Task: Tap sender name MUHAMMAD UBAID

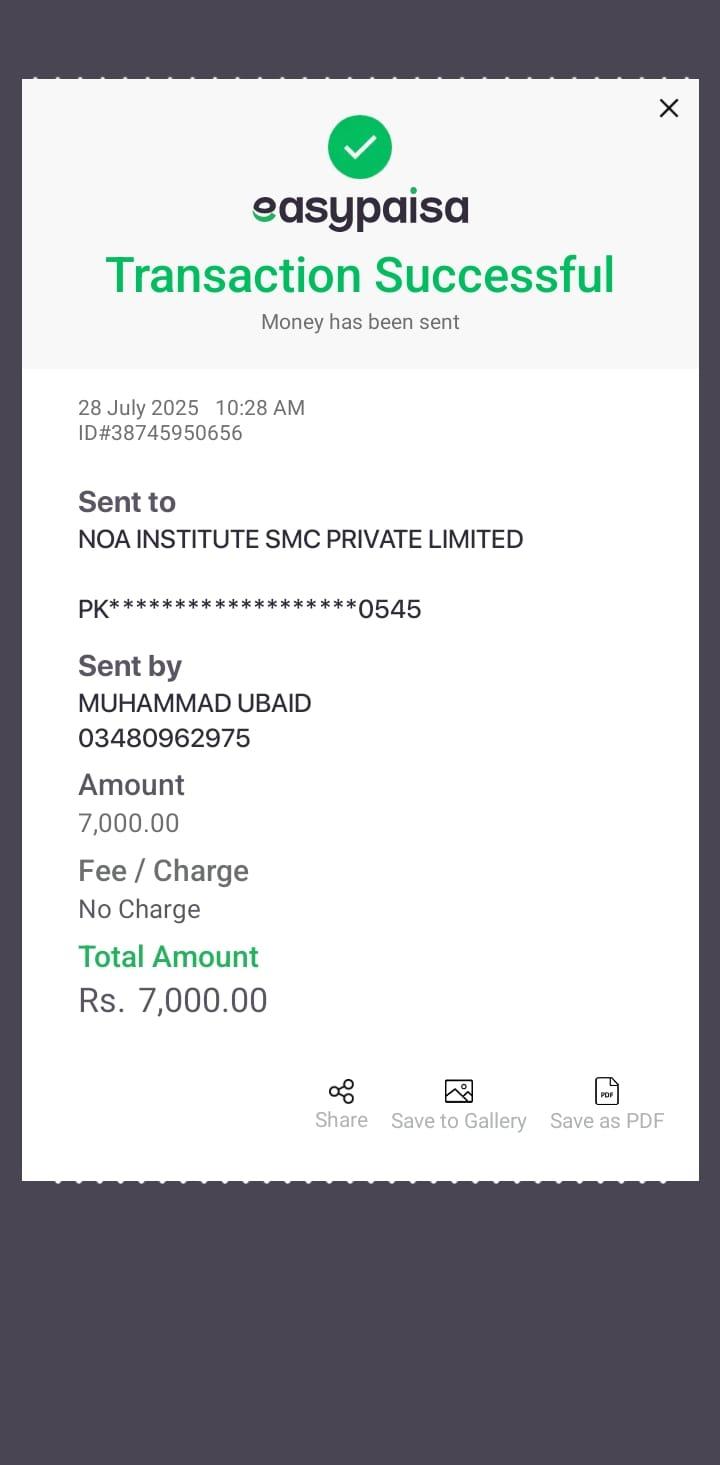Action: coord(194,703)
